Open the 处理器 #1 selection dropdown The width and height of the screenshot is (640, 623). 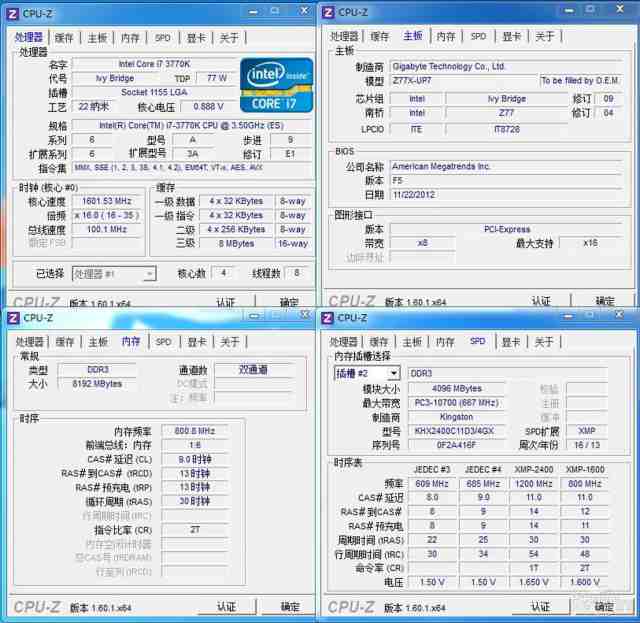[x=114, y=274]
